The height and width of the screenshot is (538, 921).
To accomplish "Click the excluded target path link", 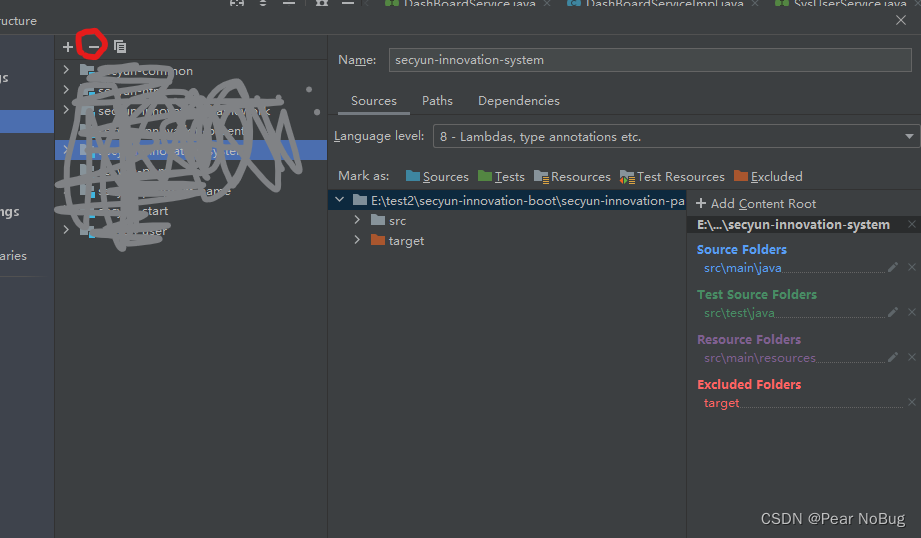I will point(721,404).
